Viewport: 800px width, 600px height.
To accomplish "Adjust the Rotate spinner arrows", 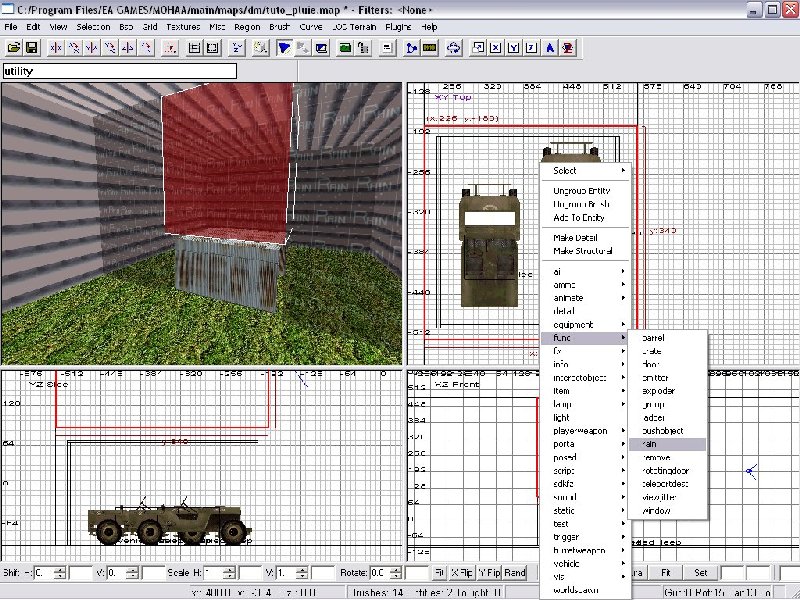I will coord(395,572).
